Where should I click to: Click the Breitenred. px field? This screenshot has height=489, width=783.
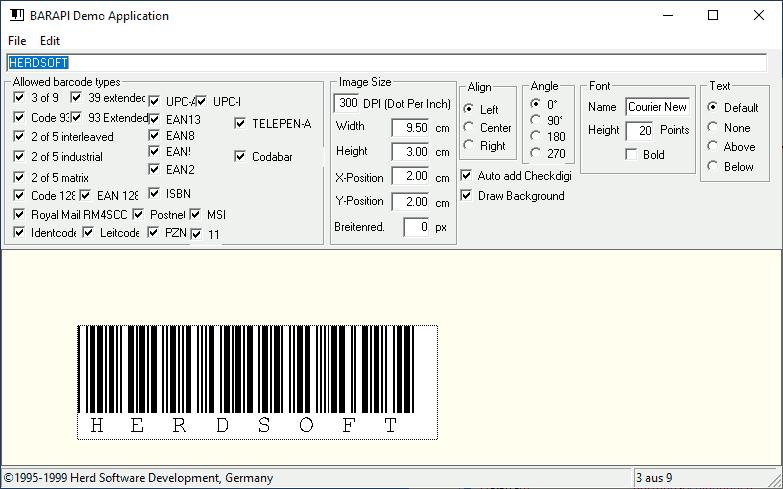(416, 227)
